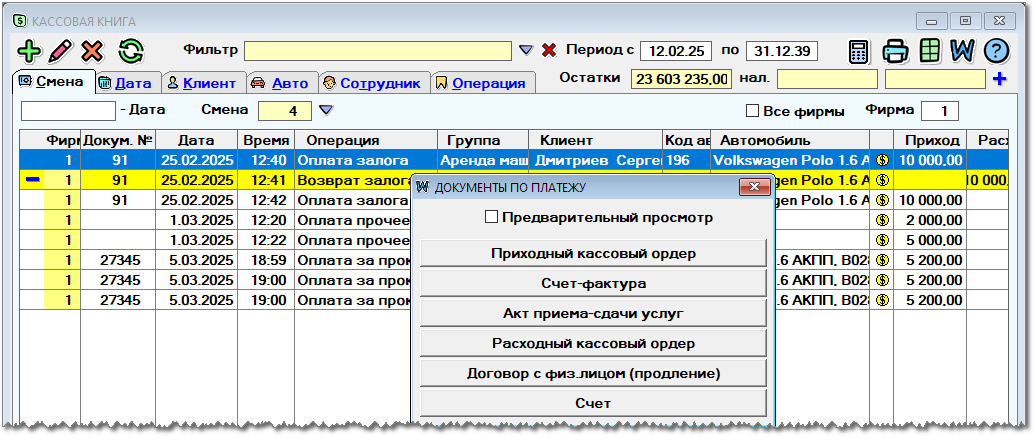Click the Остатки field 23 603 235,00

[x=681, y=79]
